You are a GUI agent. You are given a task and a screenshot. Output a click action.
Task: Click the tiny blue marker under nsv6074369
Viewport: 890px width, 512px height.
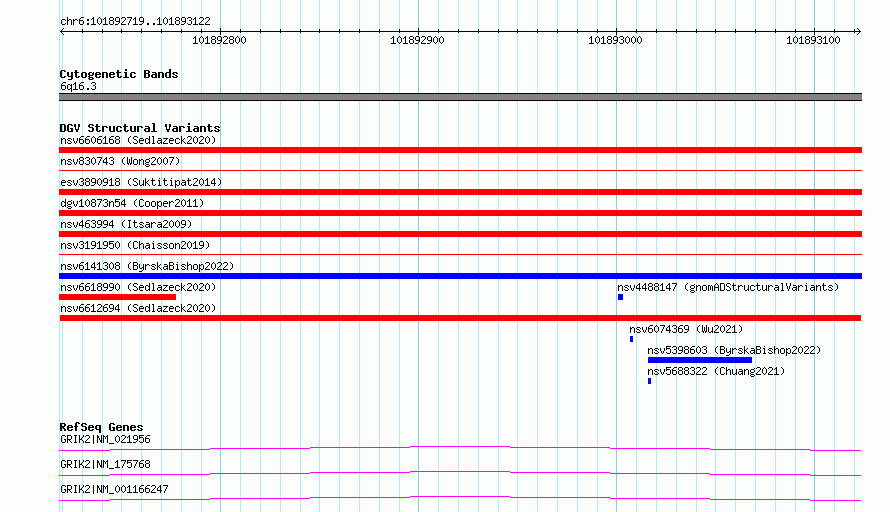coord(631,339)
